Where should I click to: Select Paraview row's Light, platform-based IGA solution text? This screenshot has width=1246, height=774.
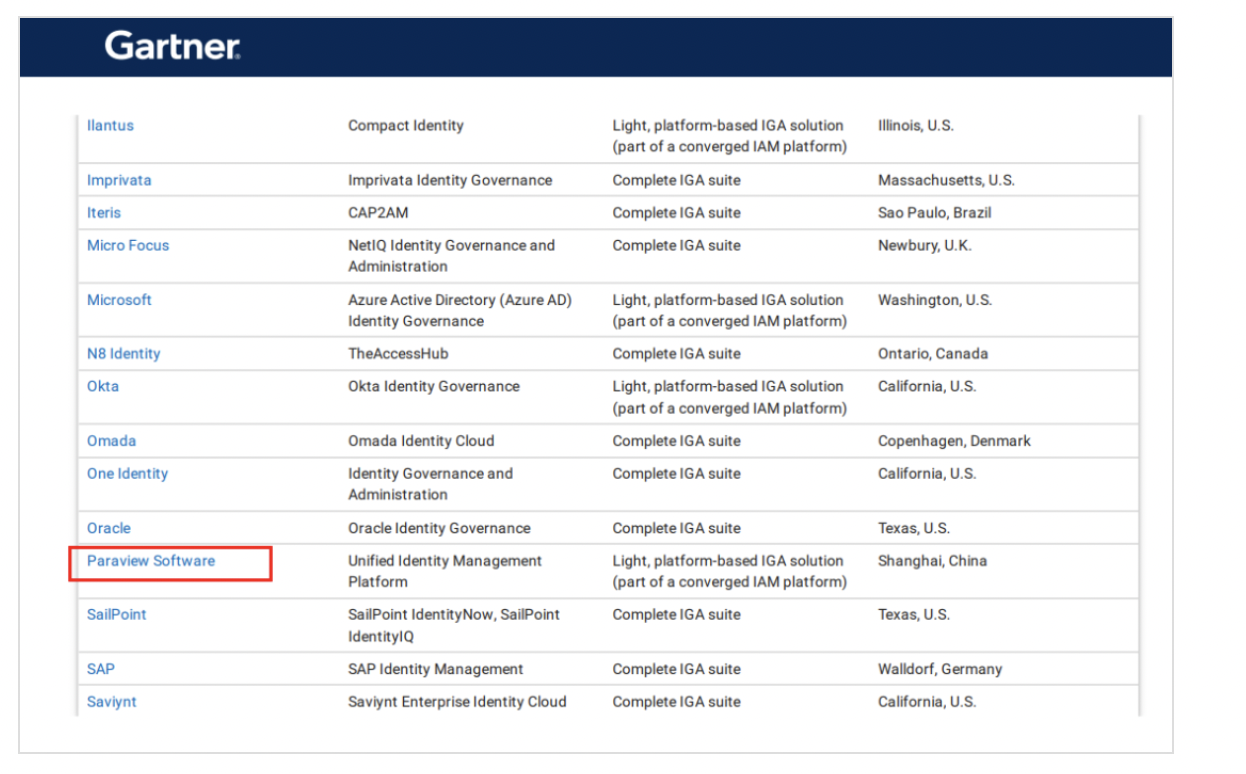(730, 571)
